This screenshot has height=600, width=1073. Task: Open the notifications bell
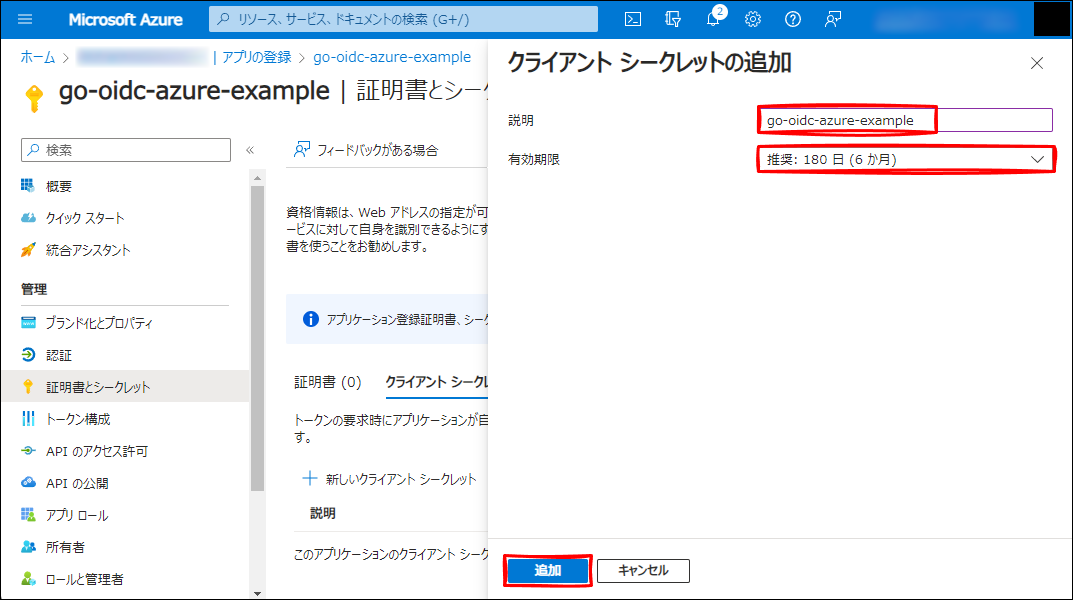713,19
